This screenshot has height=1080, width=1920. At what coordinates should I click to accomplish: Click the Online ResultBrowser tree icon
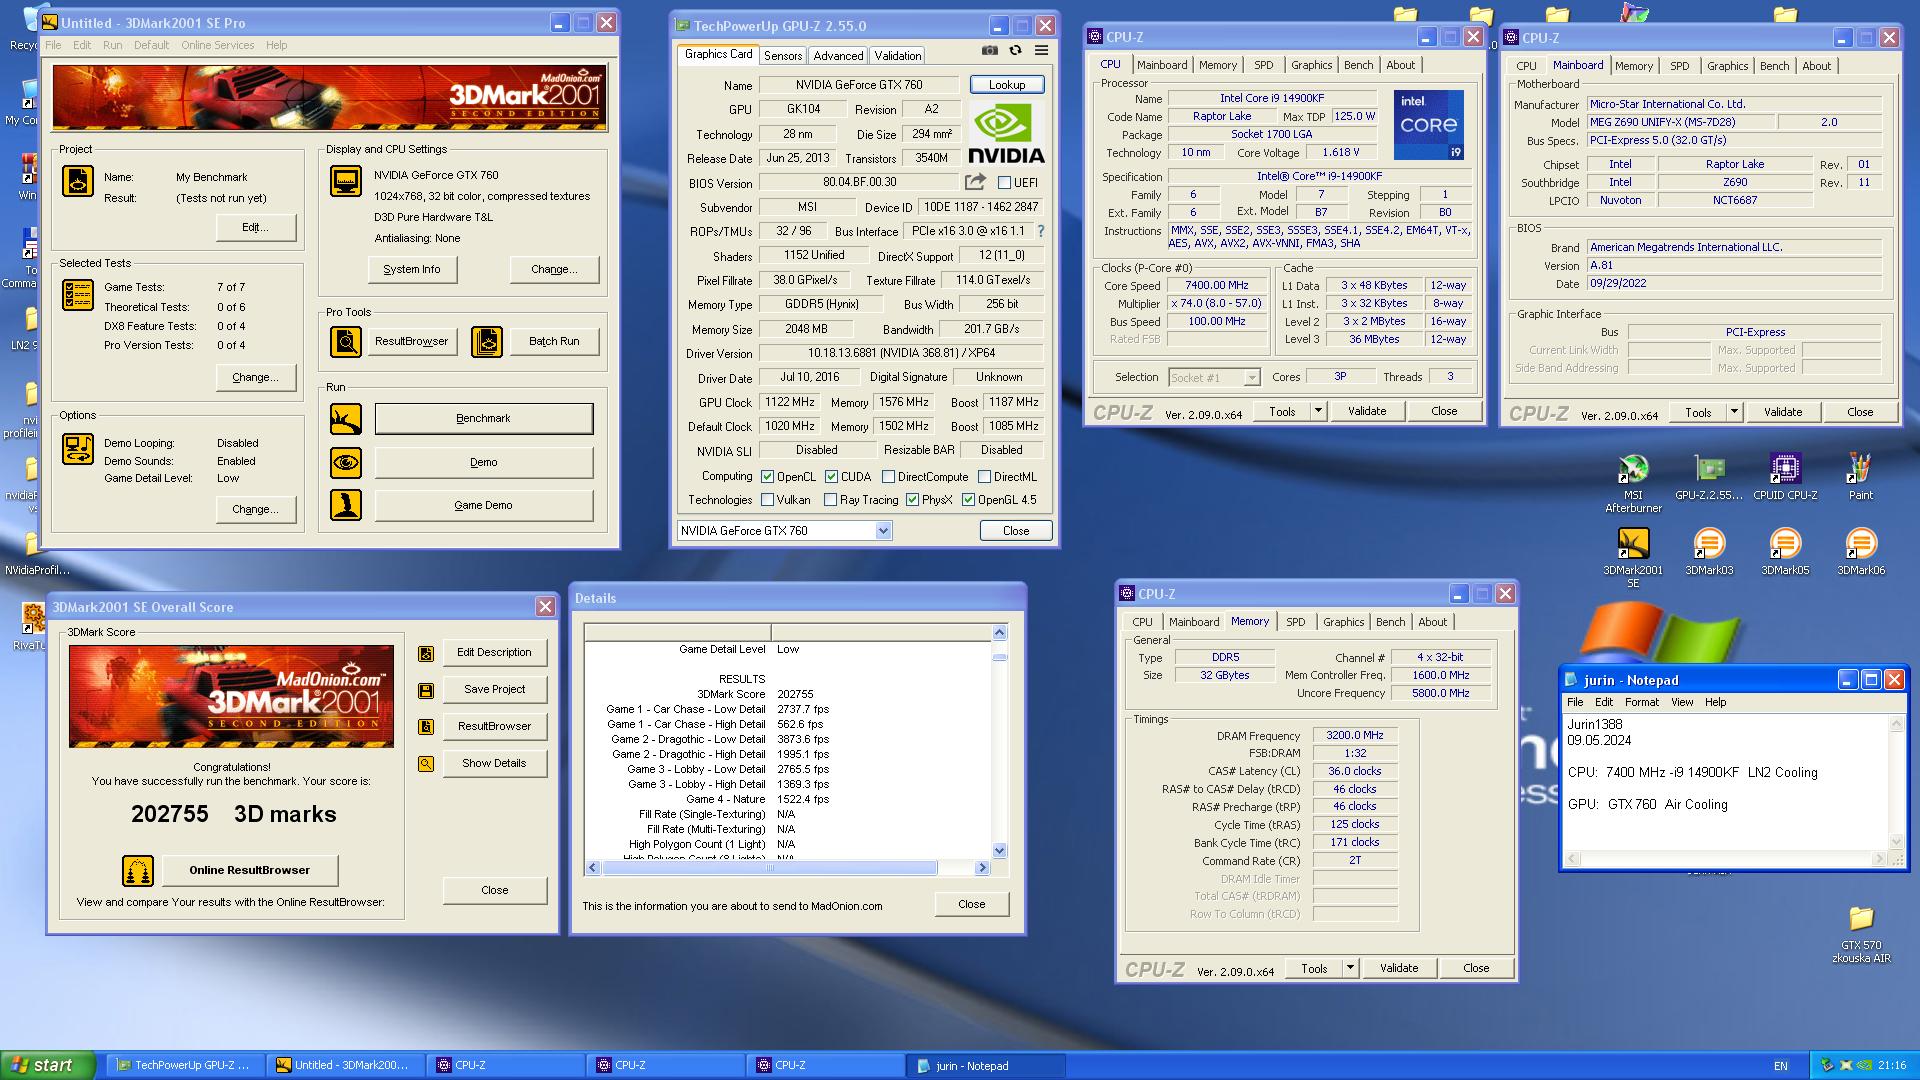[138, 870]
